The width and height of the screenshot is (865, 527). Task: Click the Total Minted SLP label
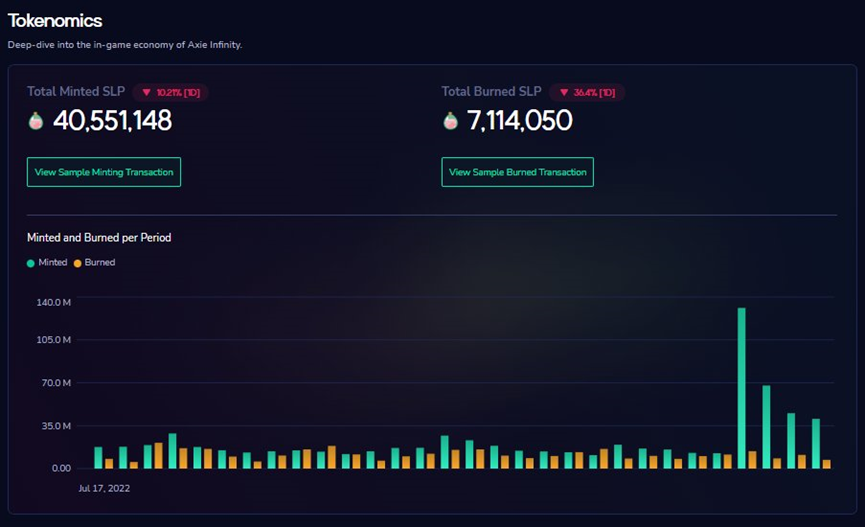[x=76, y=92]
